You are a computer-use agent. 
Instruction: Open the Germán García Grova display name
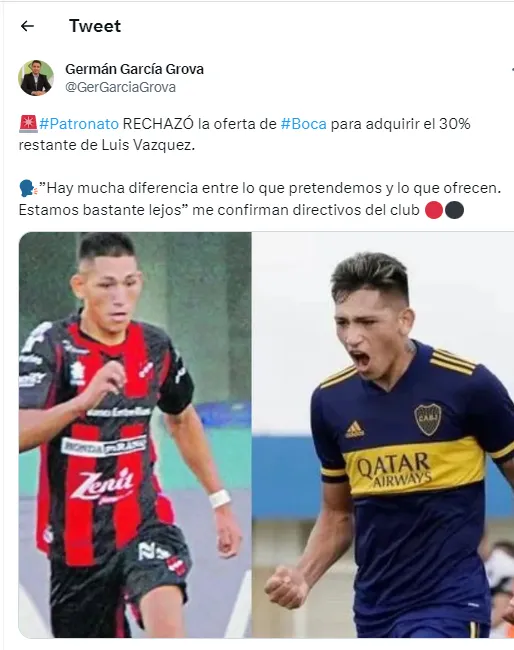134,69
